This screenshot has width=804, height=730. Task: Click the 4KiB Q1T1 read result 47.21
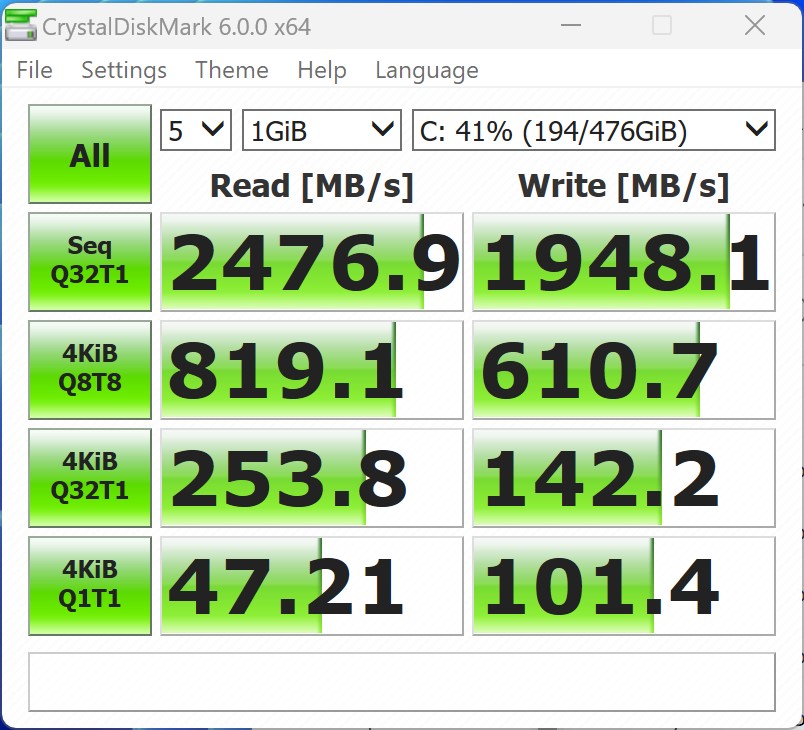click(312, 586)
